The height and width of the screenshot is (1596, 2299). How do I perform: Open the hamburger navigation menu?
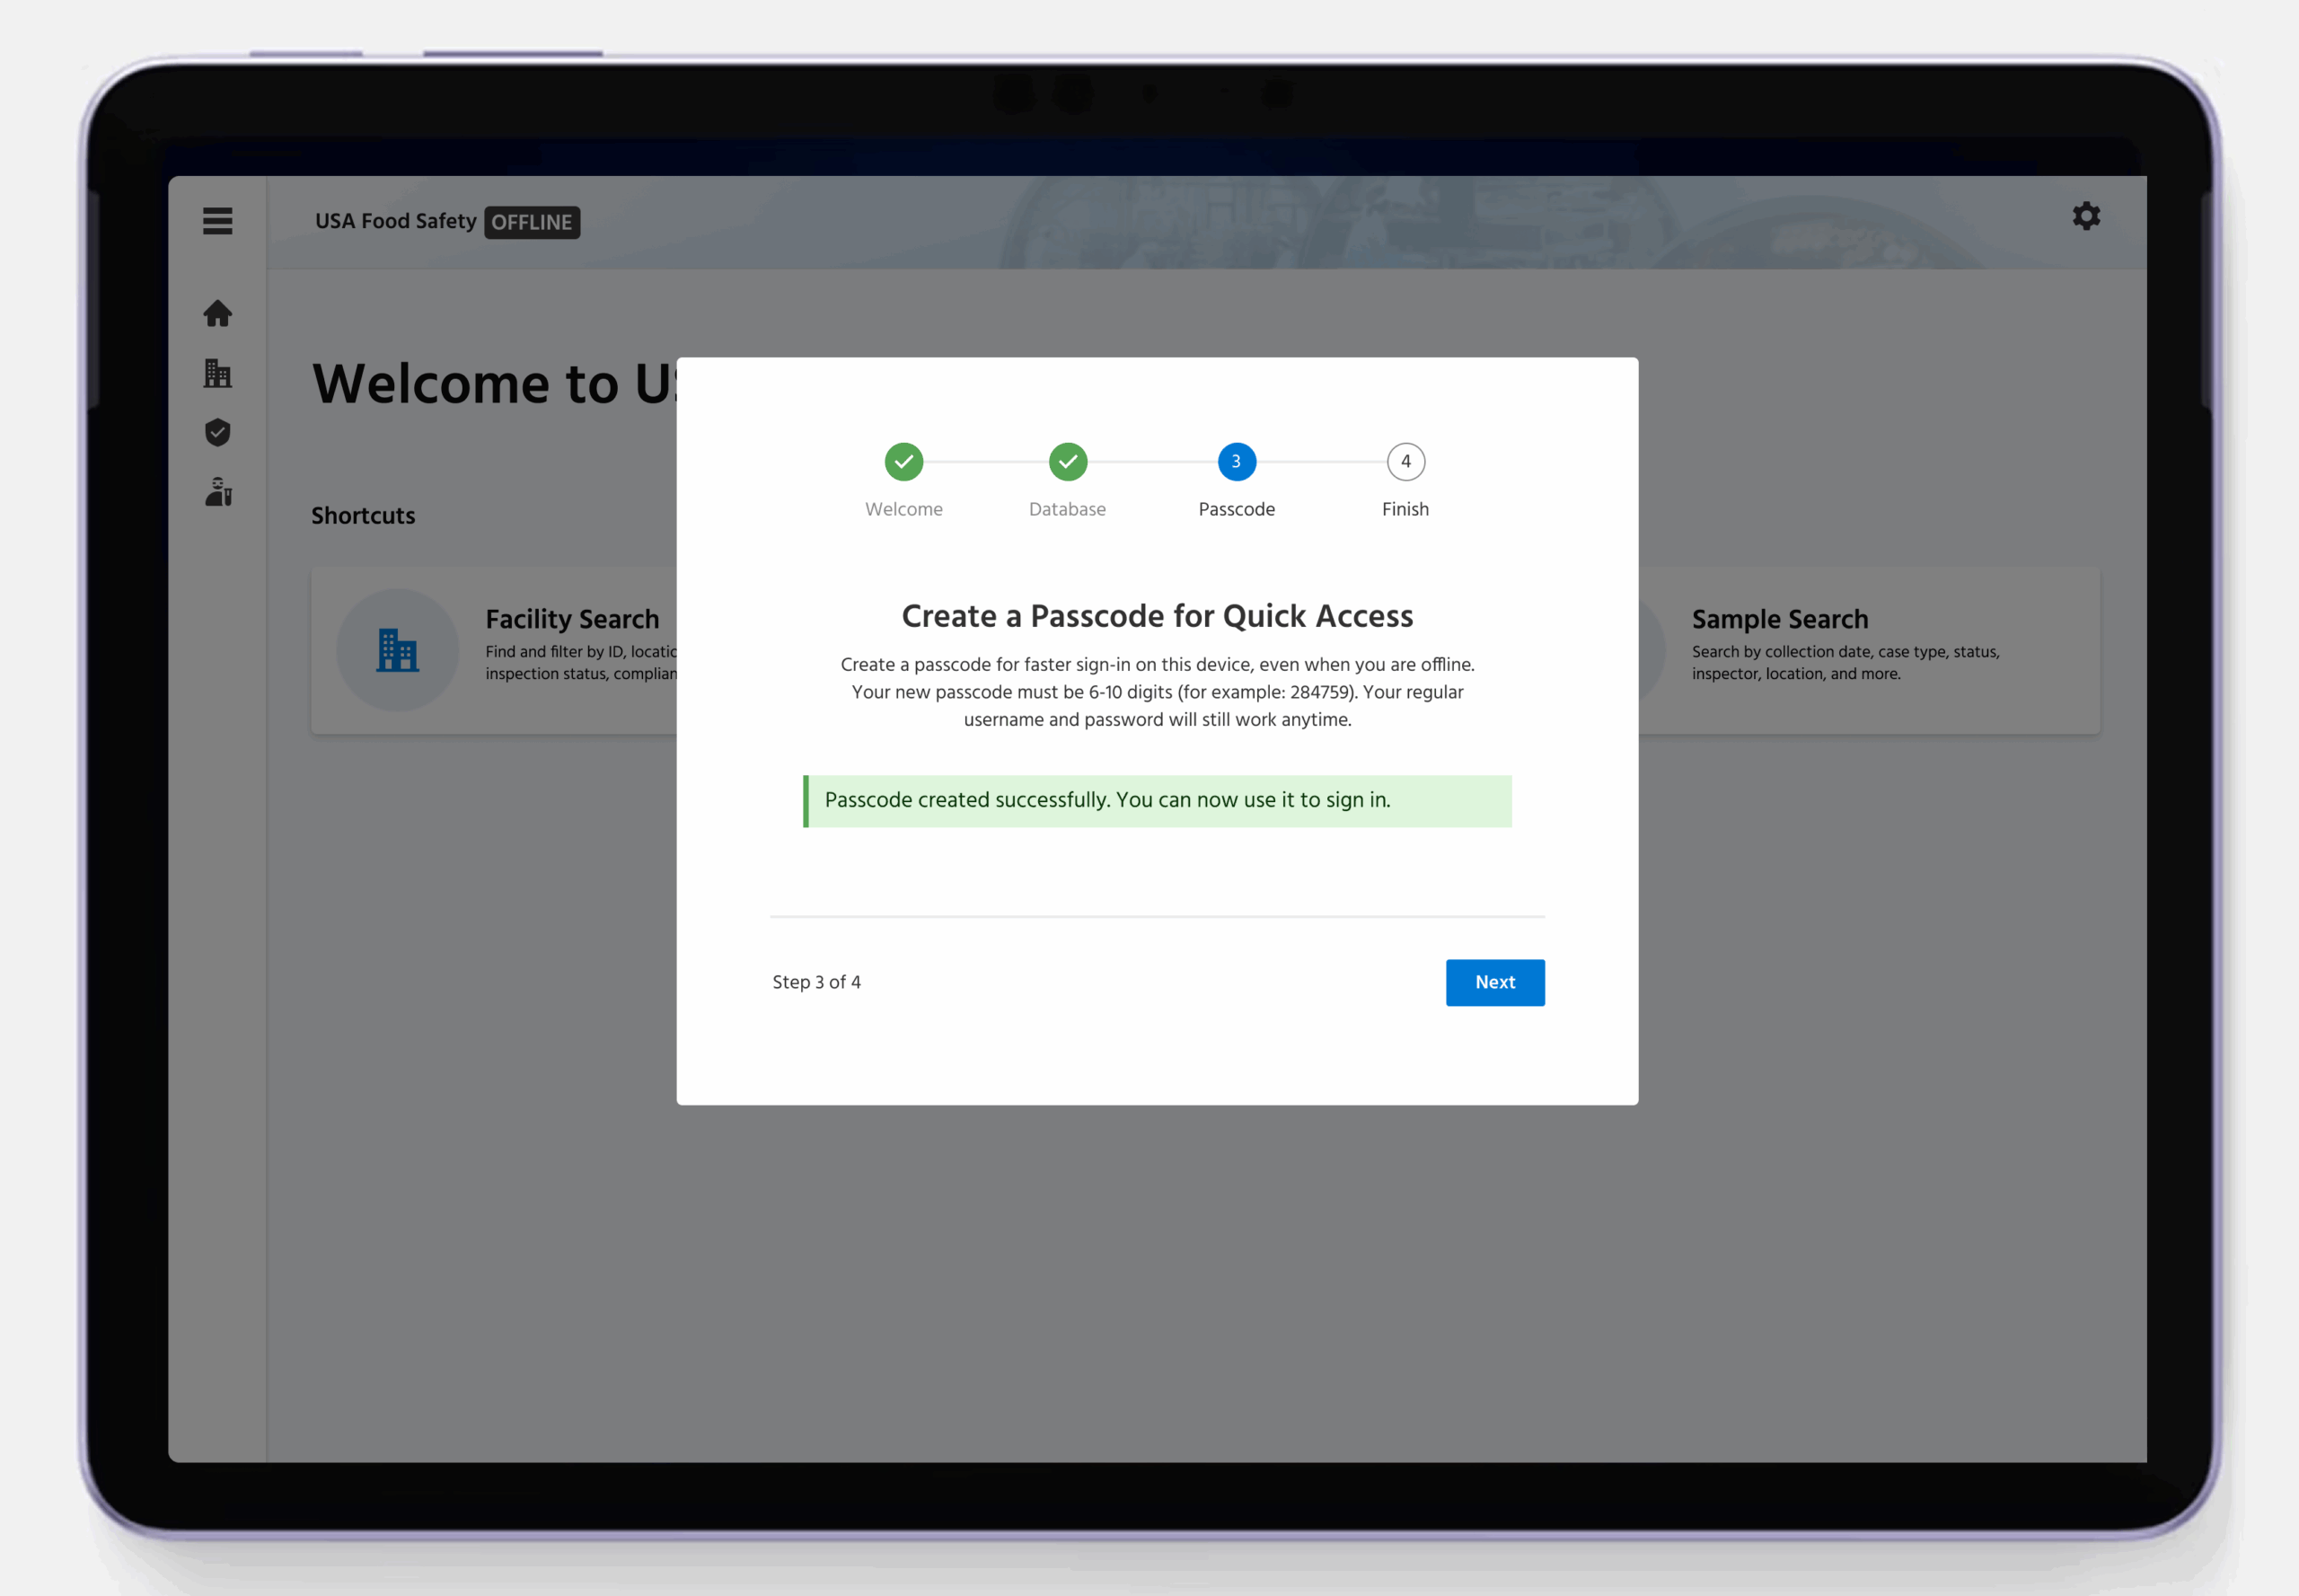coord(217,221)
